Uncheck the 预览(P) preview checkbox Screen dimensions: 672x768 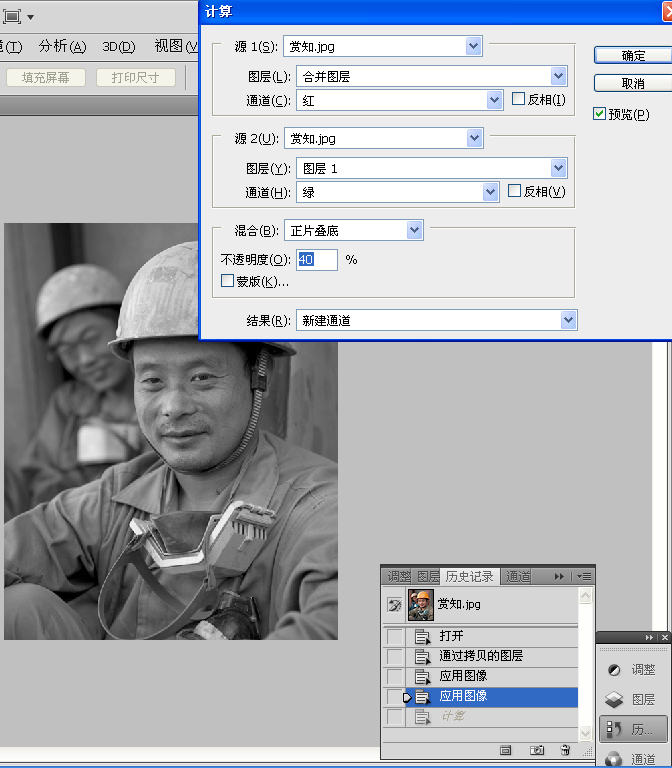click(x=600, y=114)
